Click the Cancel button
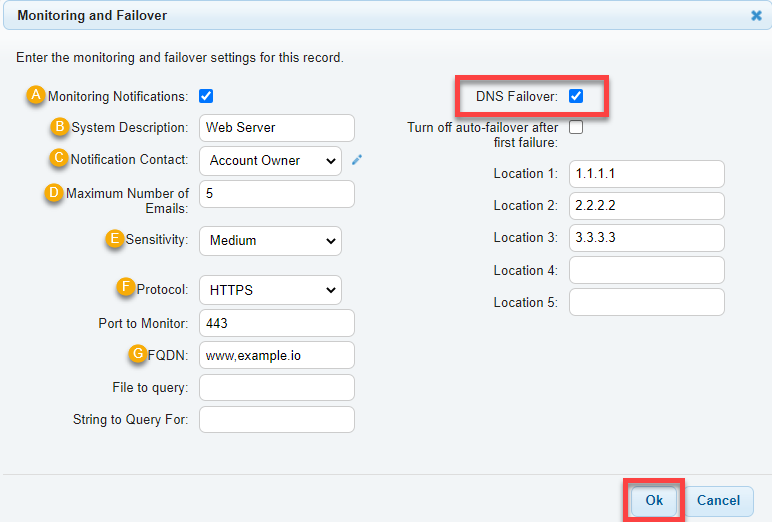This screenshot has width=772, height=522. click(718, 501)
